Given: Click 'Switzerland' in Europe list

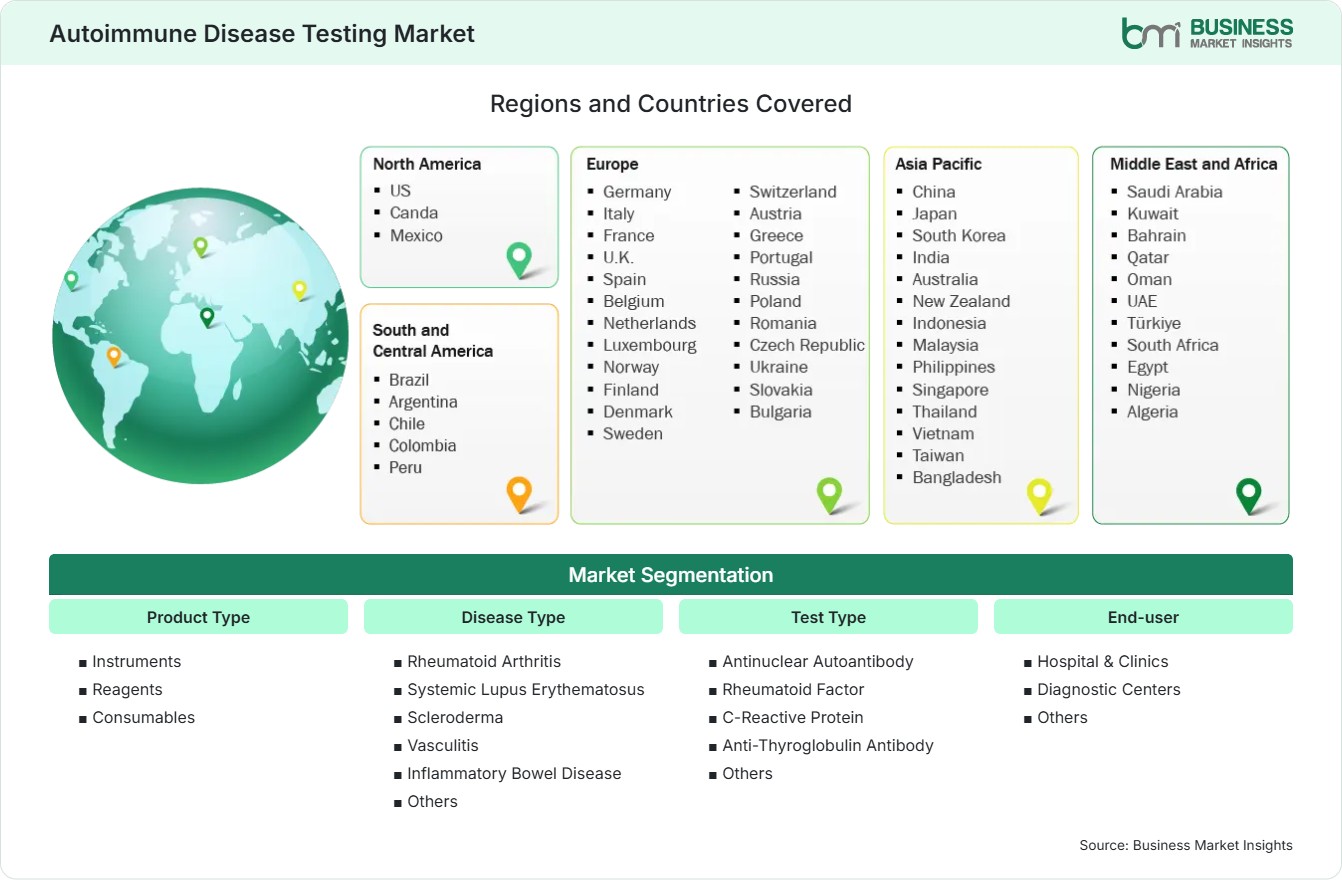Looking at the screenshot, I should tap(793, 191).
